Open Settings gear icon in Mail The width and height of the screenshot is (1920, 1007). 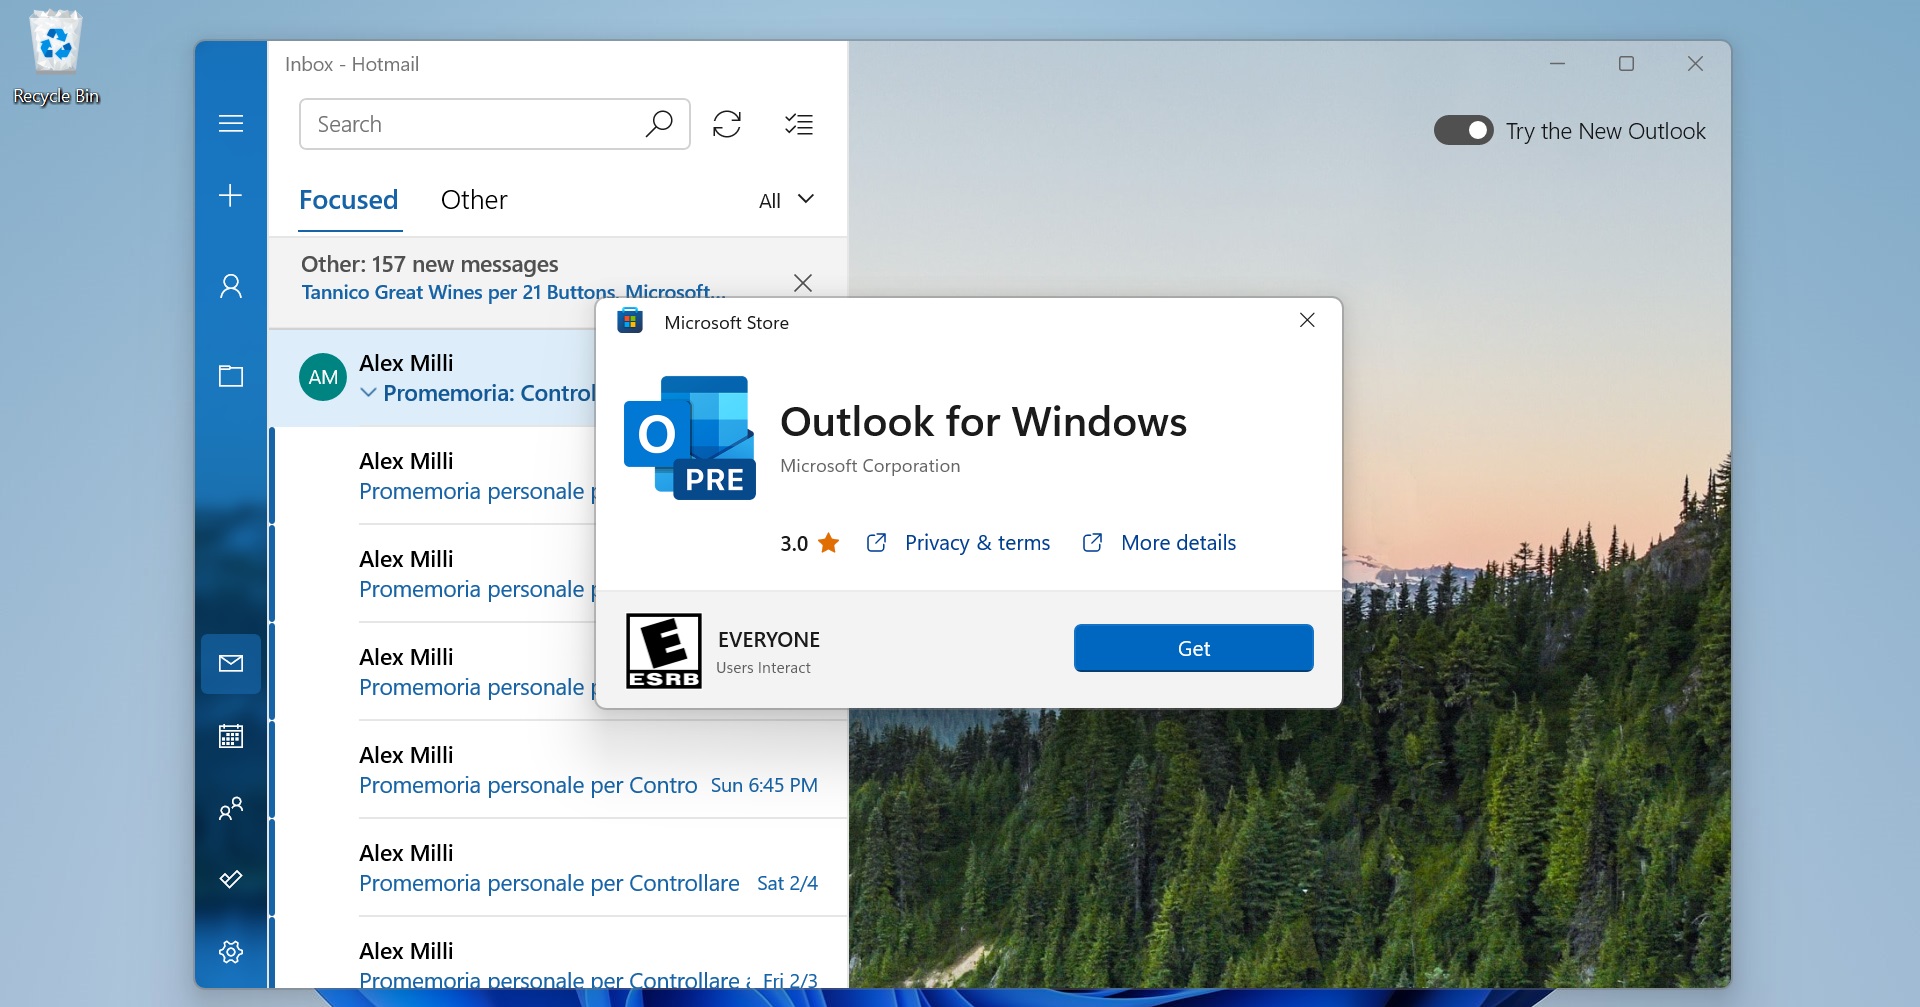(x=231, y=951)
